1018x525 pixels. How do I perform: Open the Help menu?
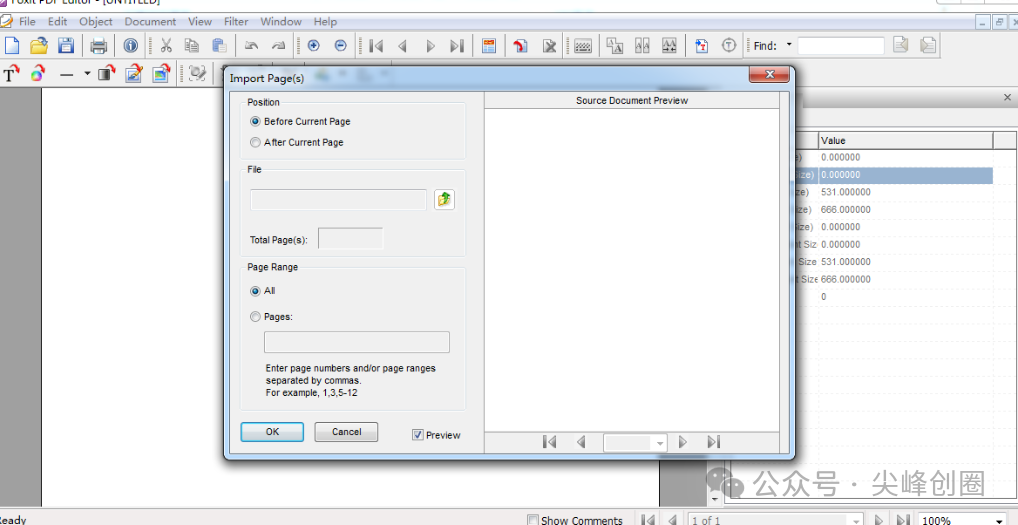point(325,21)
